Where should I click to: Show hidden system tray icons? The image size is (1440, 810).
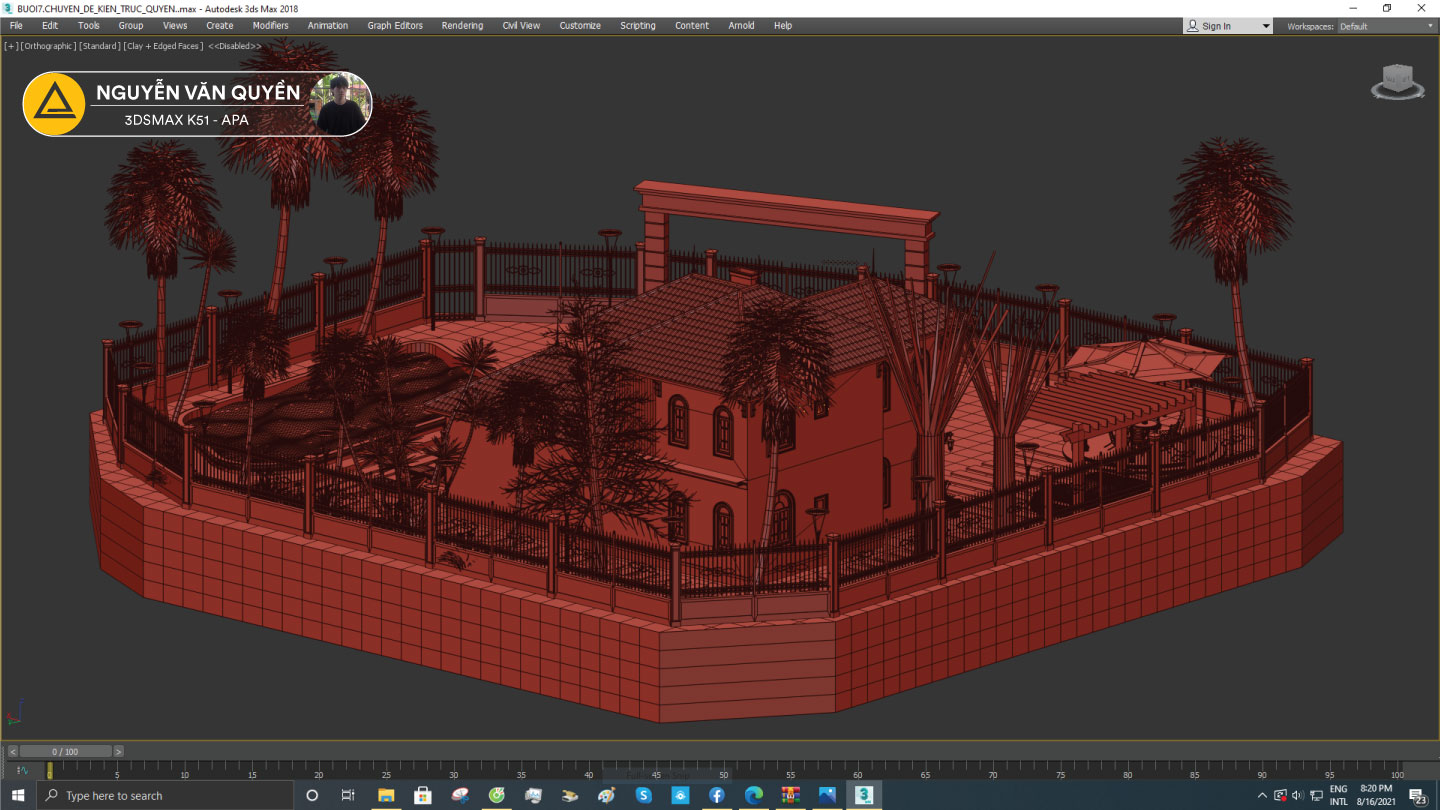[1262, 795]
